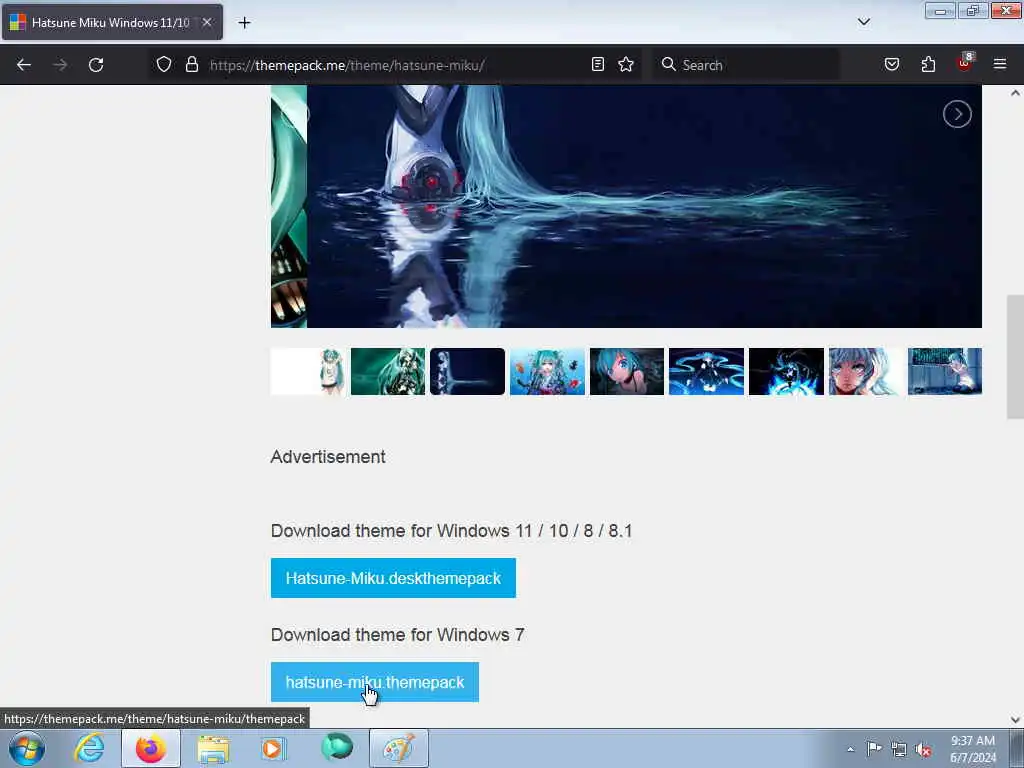
Task: Launch Internet Explorer from taskbar
Action: (89, 748)
